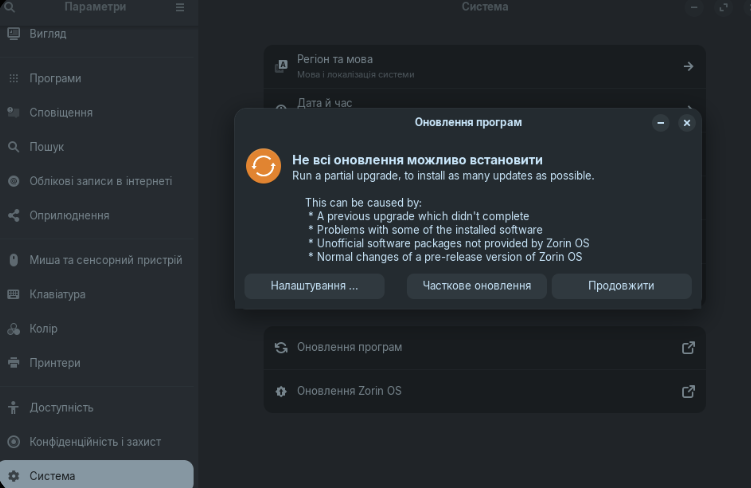Expand Регіон та мова row arrow
This screenshot has width=751, height=488.
tap(688, 66)
